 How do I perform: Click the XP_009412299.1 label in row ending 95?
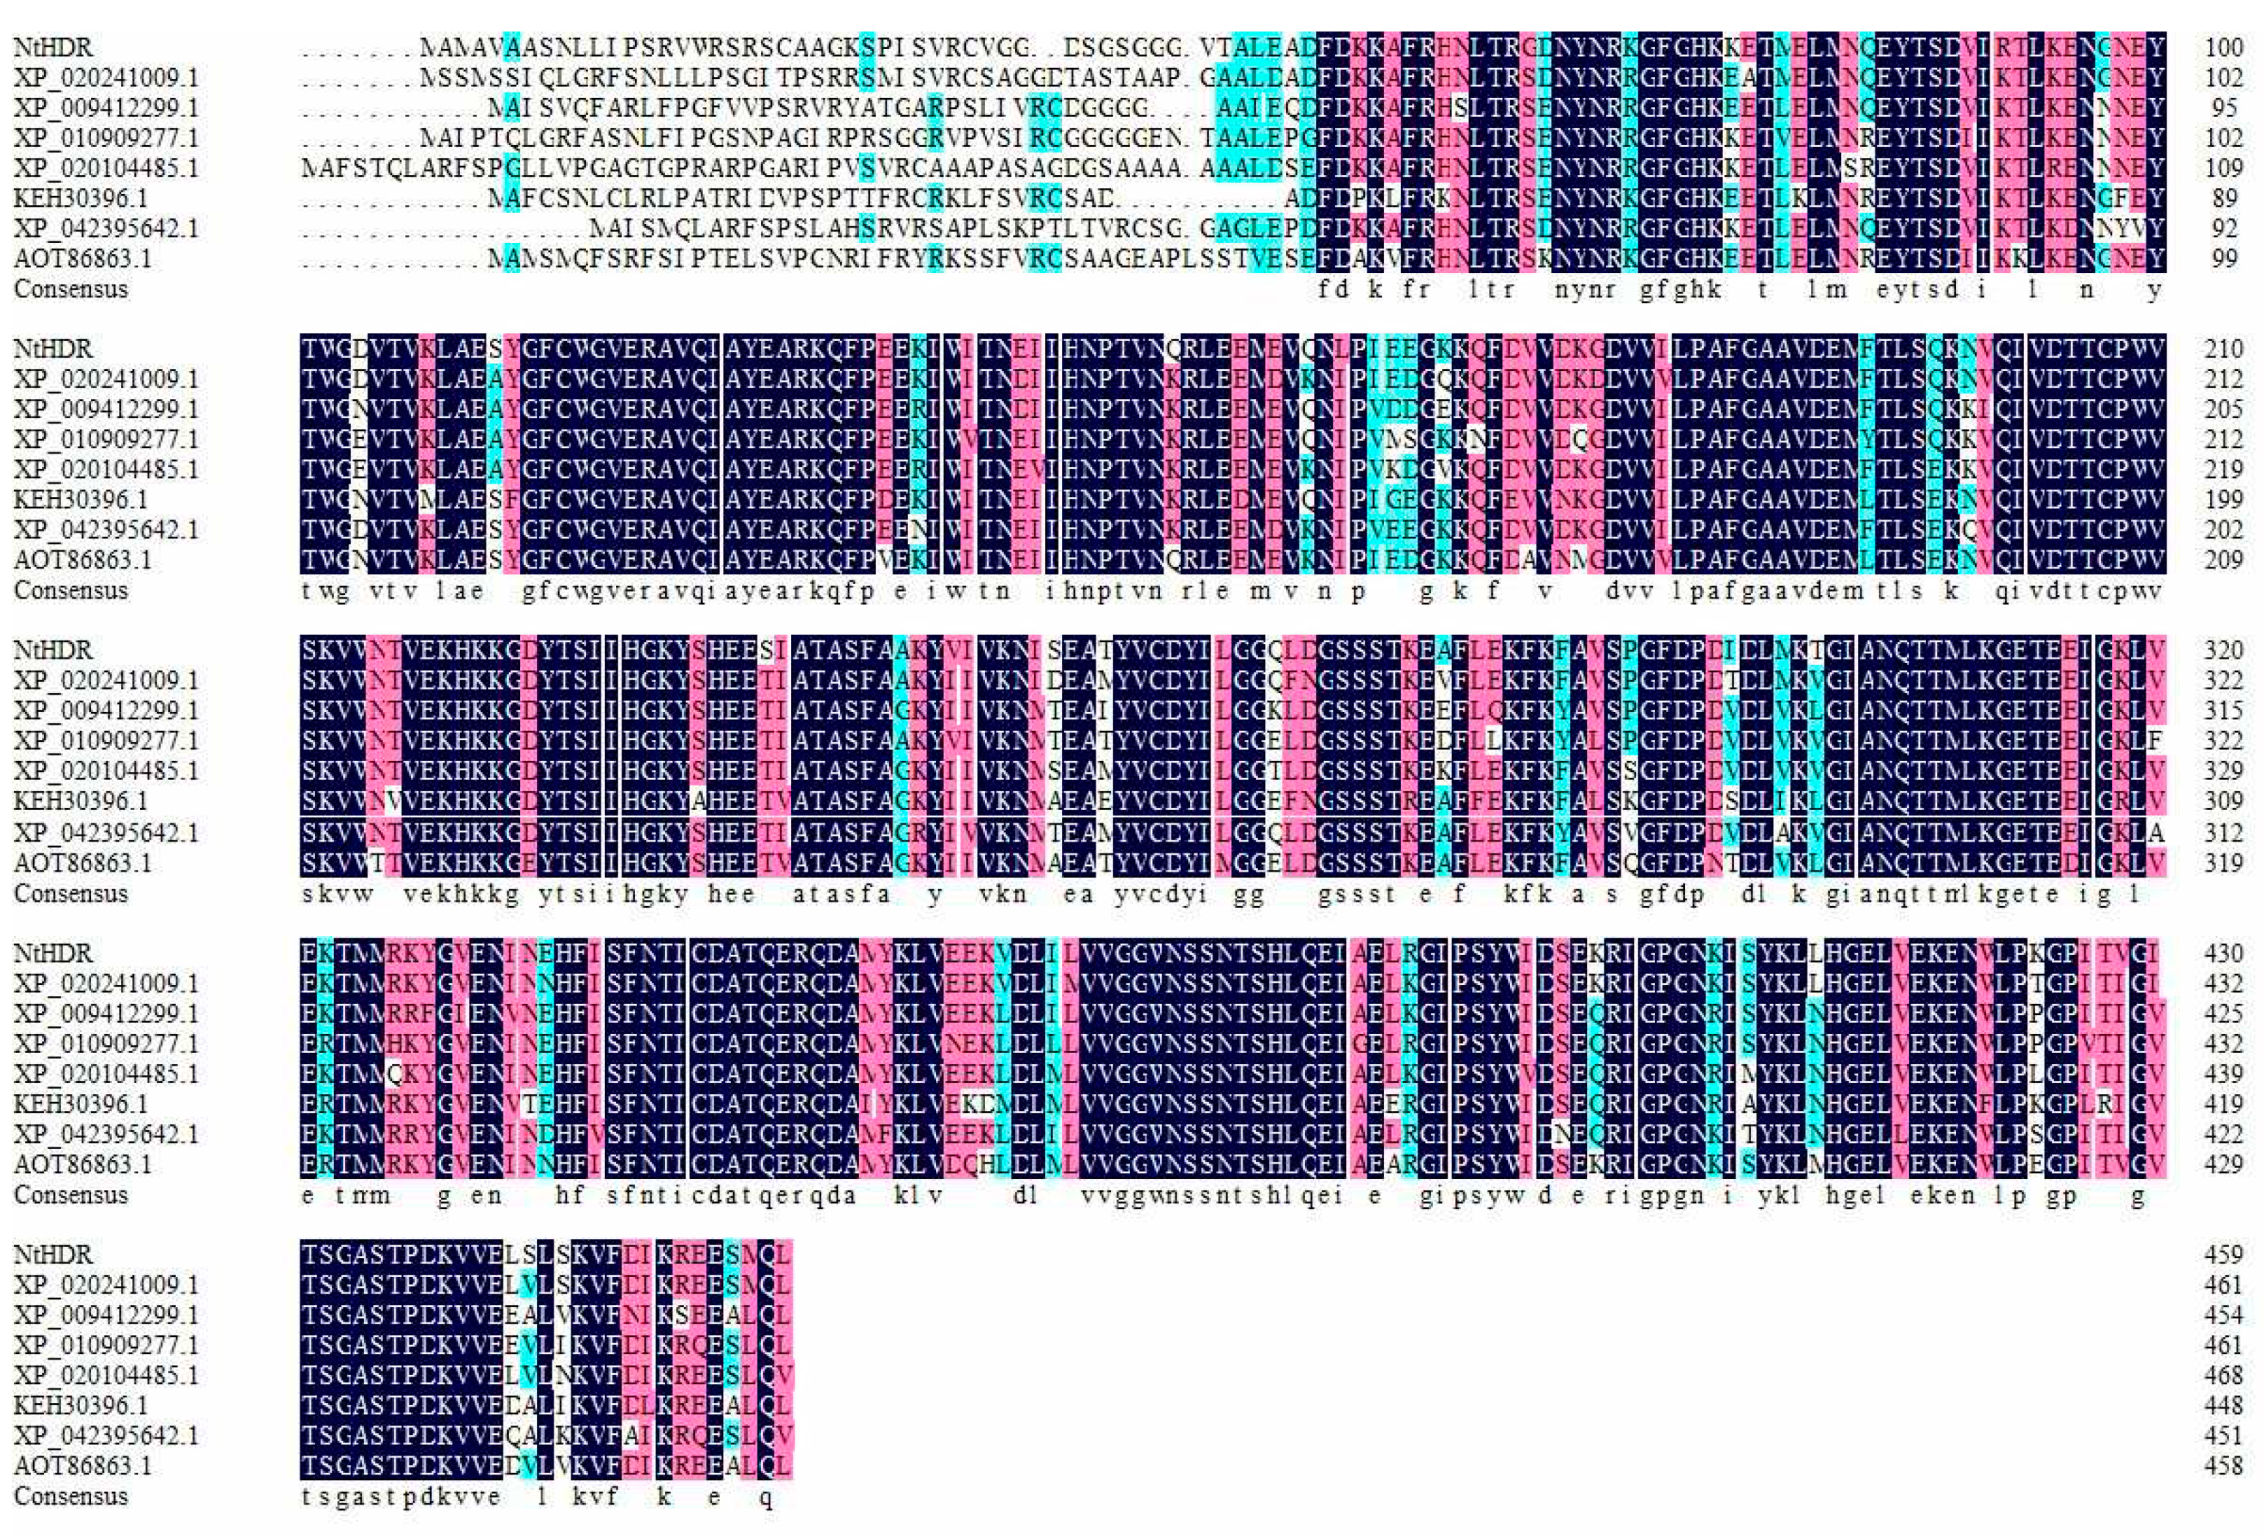tap(105, 108)
